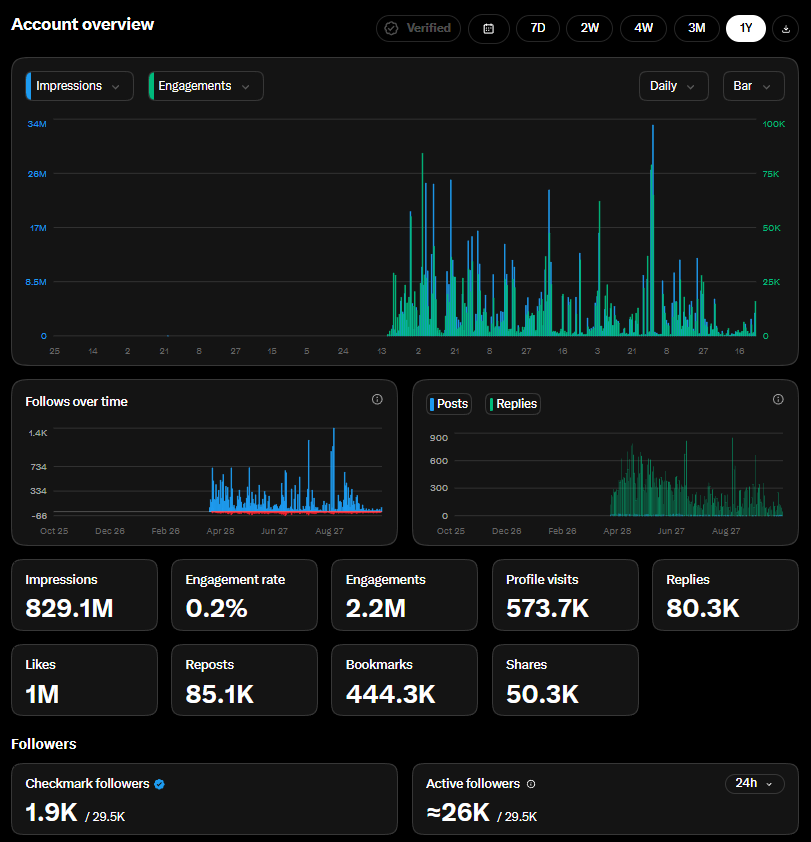Screen dimensions: 811x842
Task: Expand the Daily granularity dropdown
Action: click(x=674, y=86)
